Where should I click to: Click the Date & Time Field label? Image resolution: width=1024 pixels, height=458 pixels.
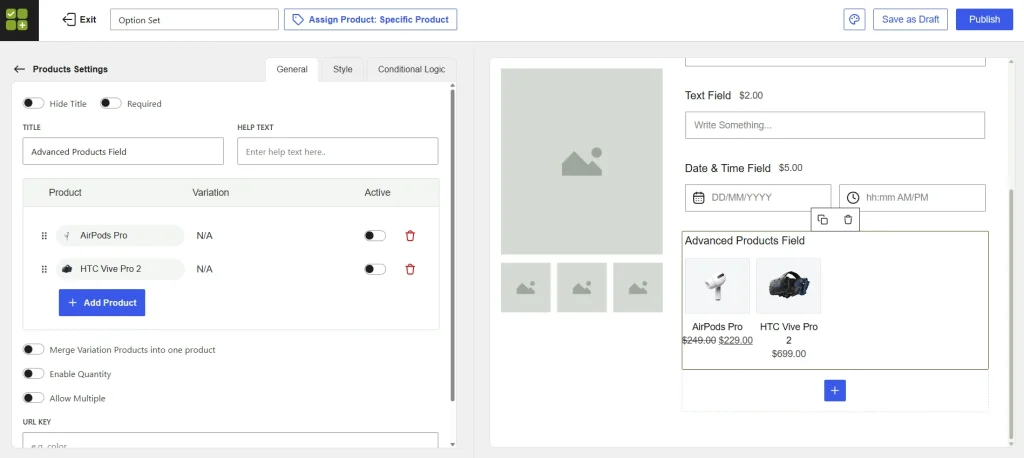click(728, 168)
